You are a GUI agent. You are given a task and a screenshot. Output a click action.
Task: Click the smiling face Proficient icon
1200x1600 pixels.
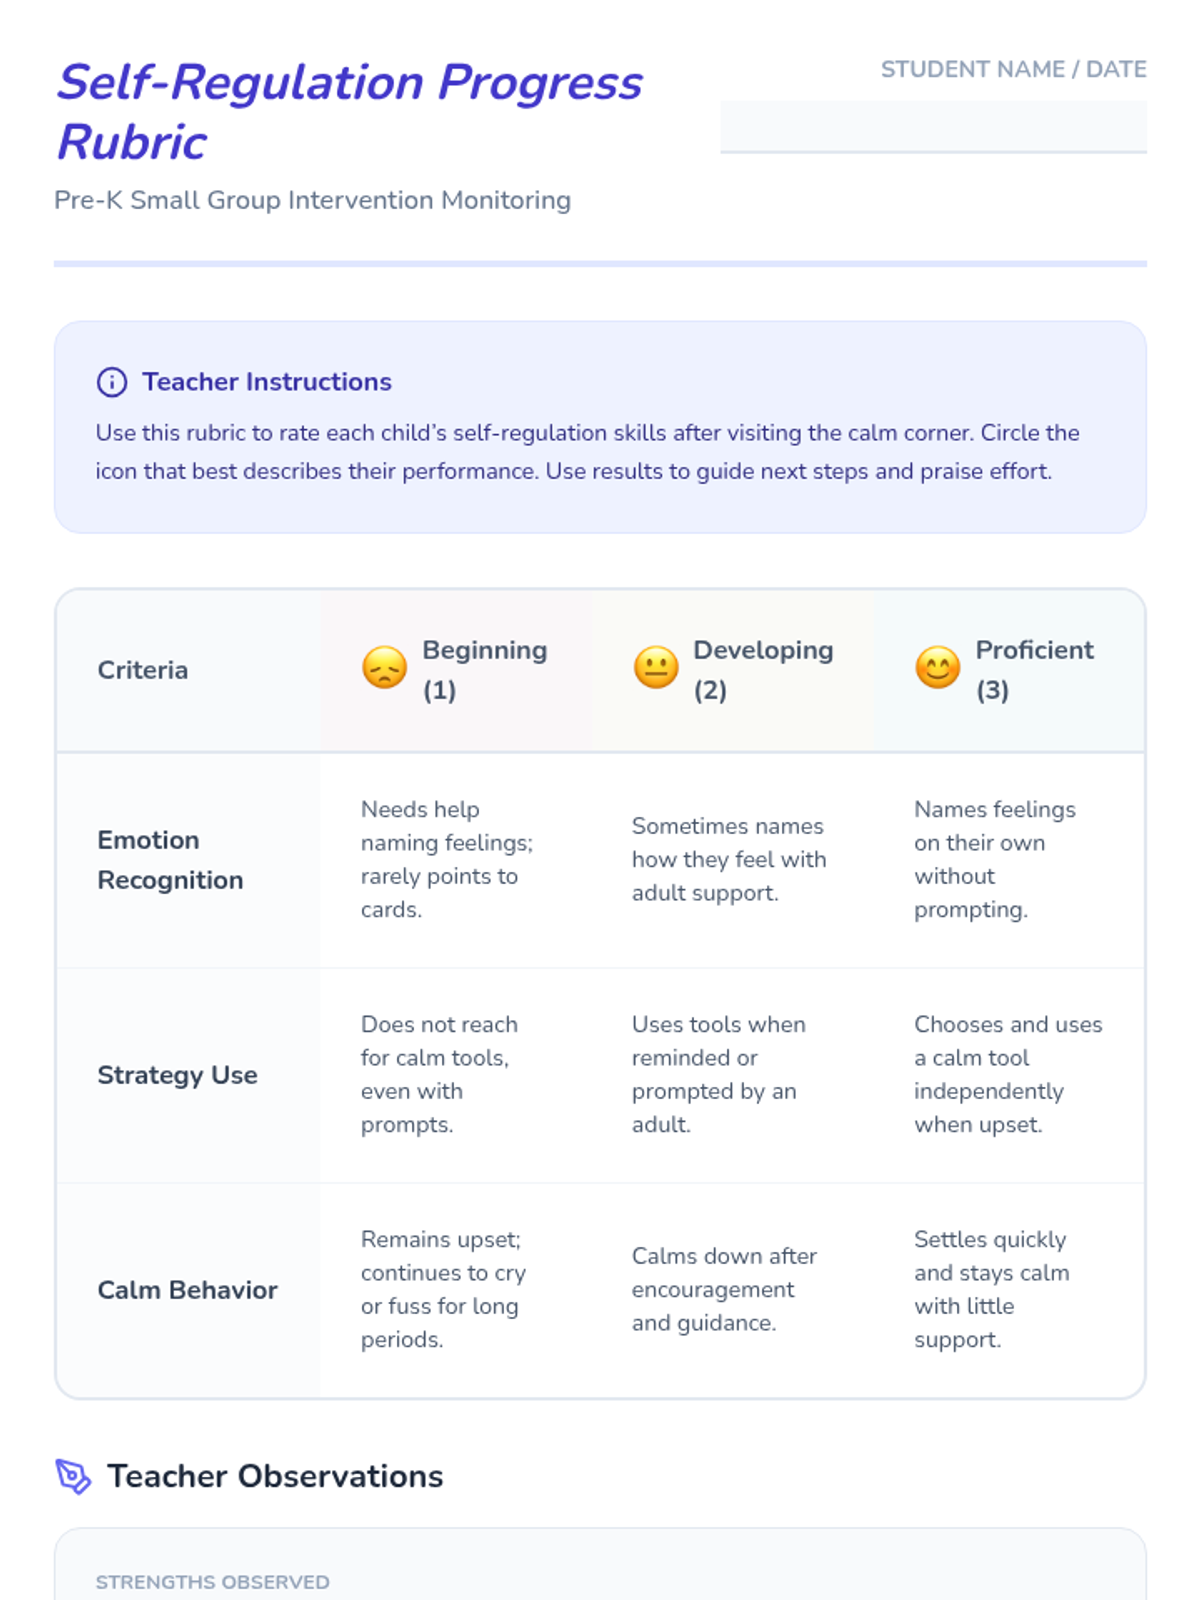click(x=937, y=668)
